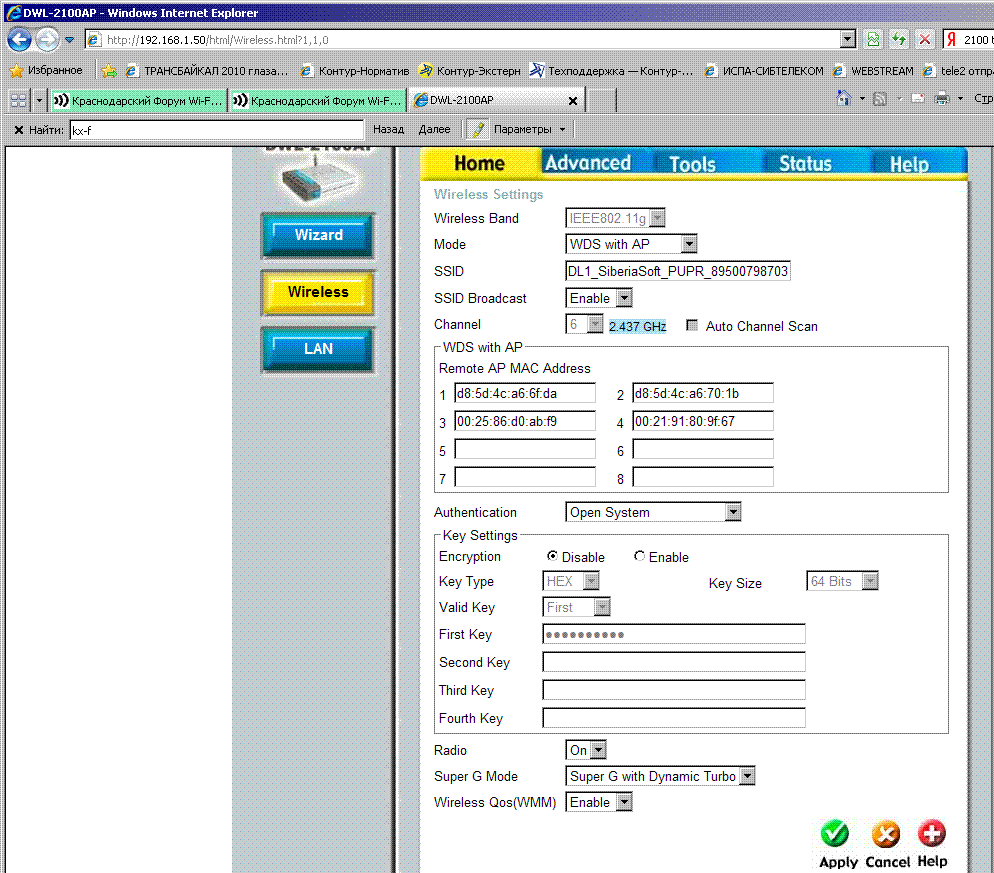
Task: Click the browser Forward arrow button
Action: point(47,39)
